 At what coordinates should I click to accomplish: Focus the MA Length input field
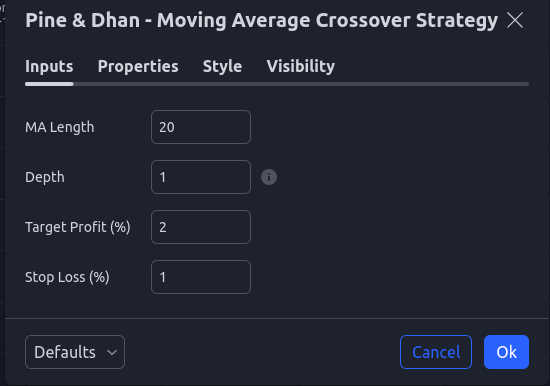(201, 127)
